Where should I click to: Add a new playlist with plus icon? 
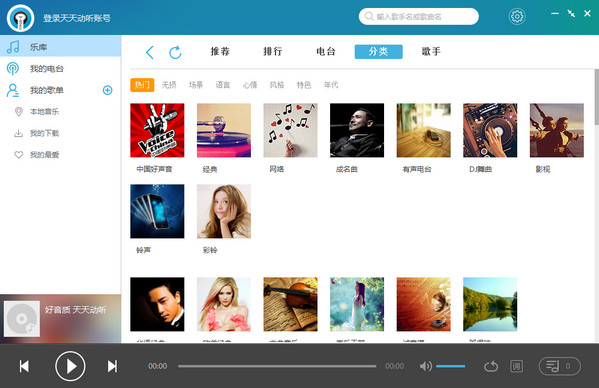coord(107,90)
